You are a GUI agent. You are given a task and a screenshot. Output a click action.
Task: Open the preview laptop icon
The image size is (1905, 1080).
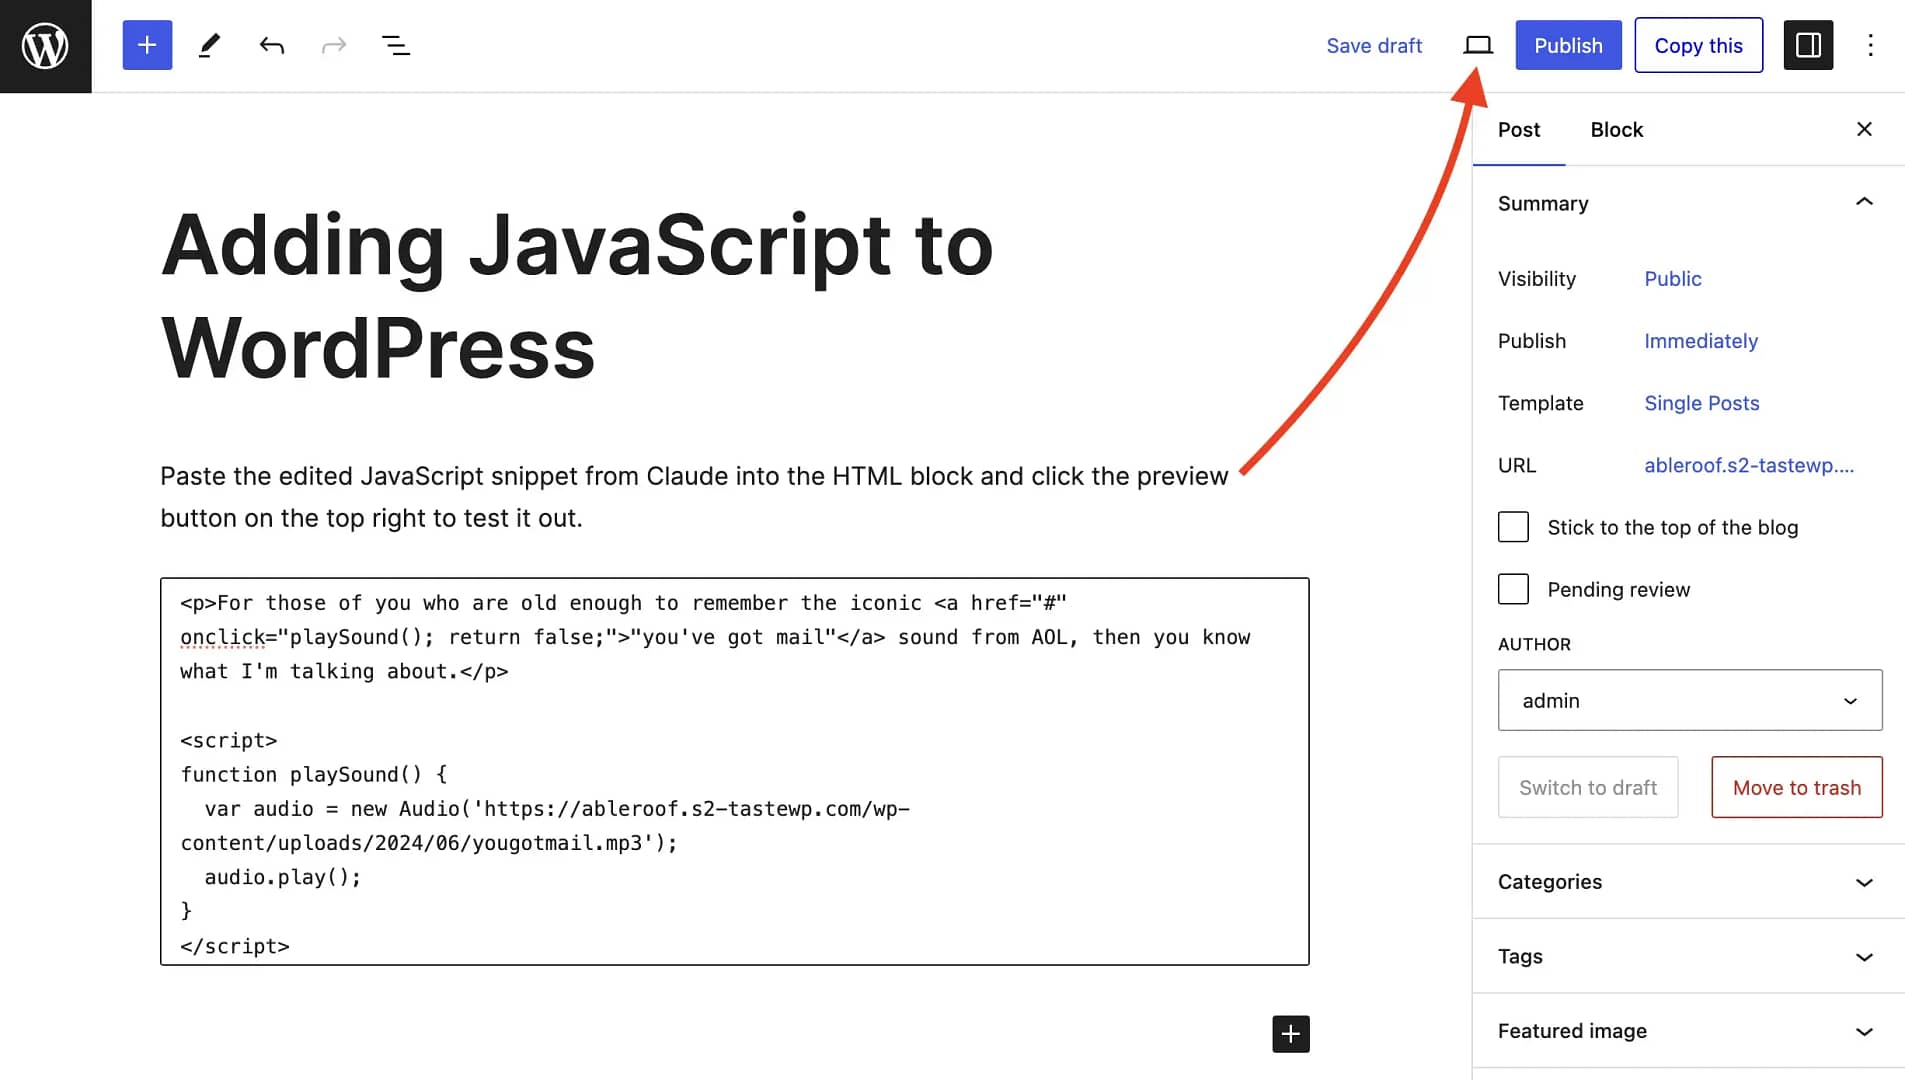point(1478,45)
